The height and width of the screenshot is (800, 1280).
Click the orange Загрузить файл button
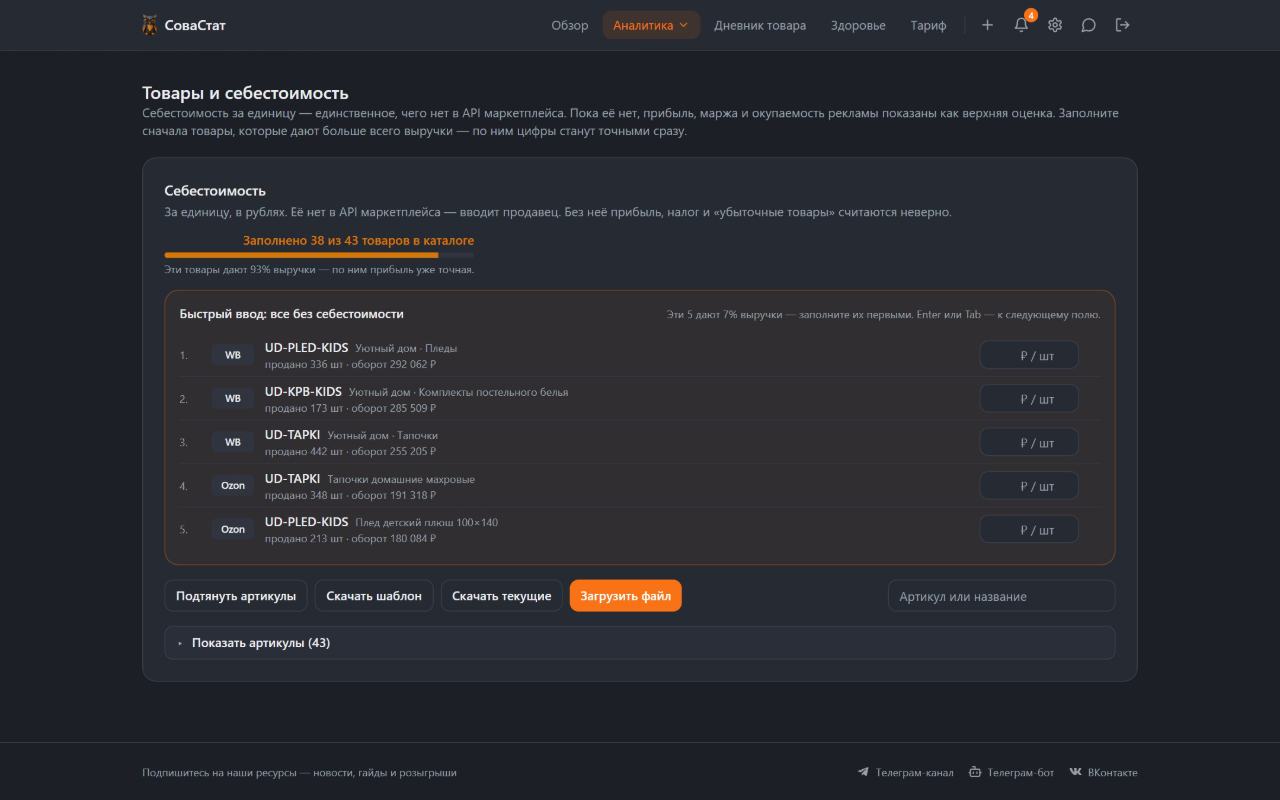[626, 596]
